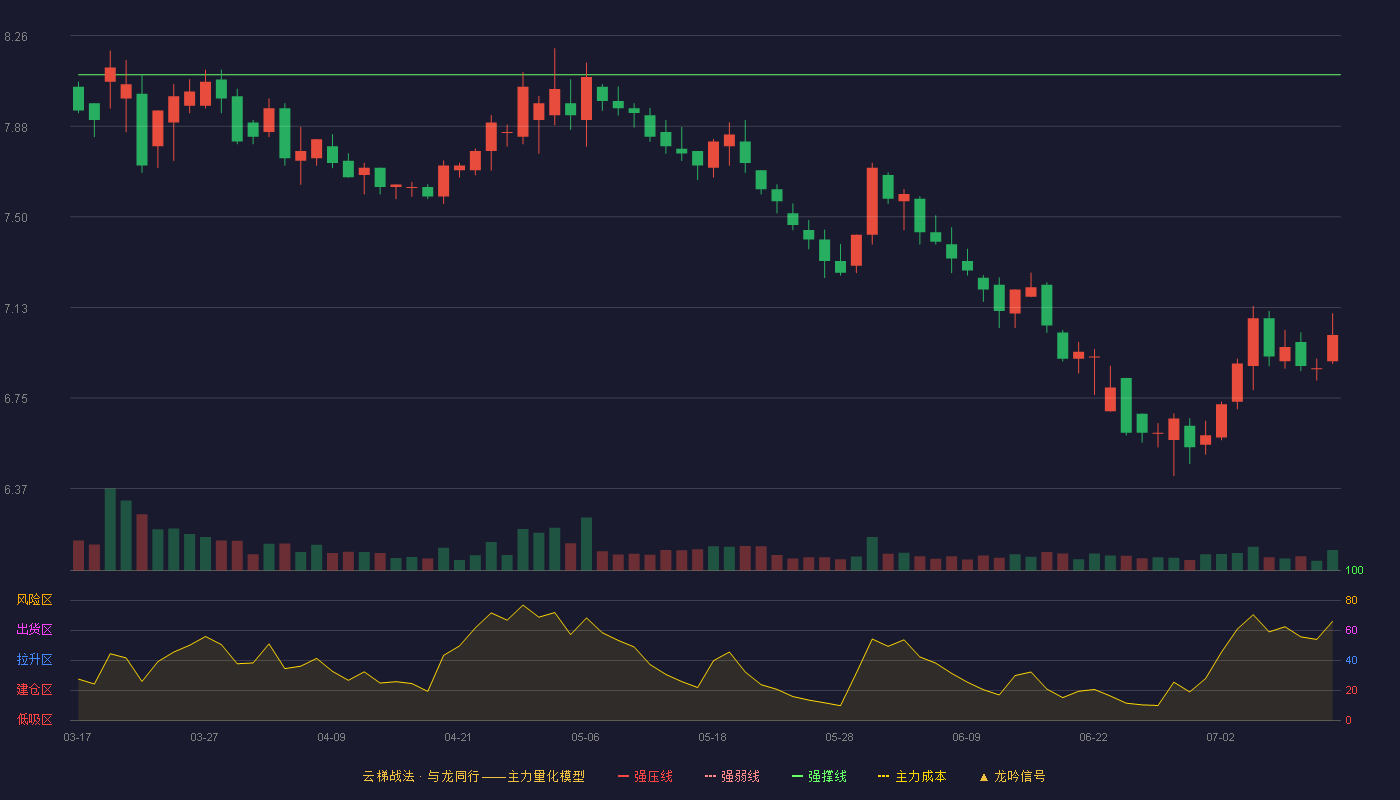Click the 6.37 price axis label
This screenshot has width=1400, height=800.
tap(16, 490)
